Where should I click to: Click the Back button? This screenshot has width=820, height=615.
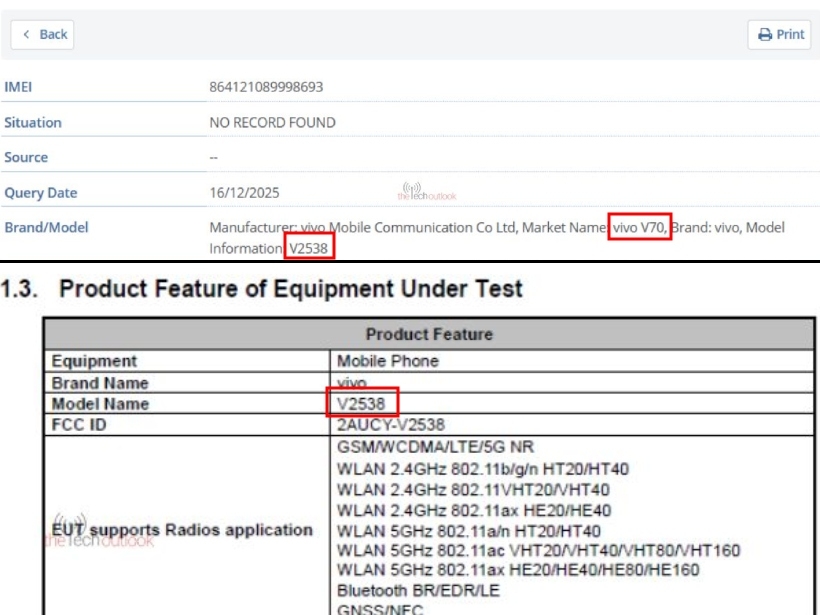pos(42,34)
